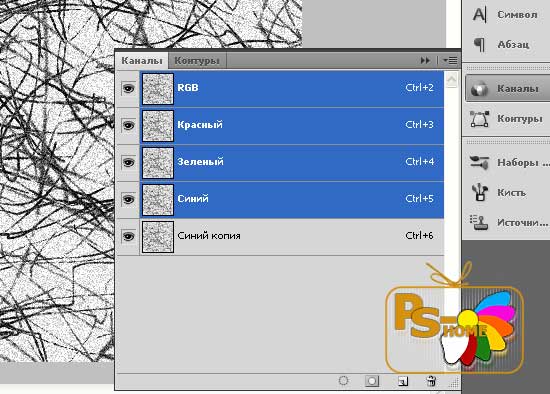
Task: Toggle visibility of Синий копия channel
Action: pos(128,236)
